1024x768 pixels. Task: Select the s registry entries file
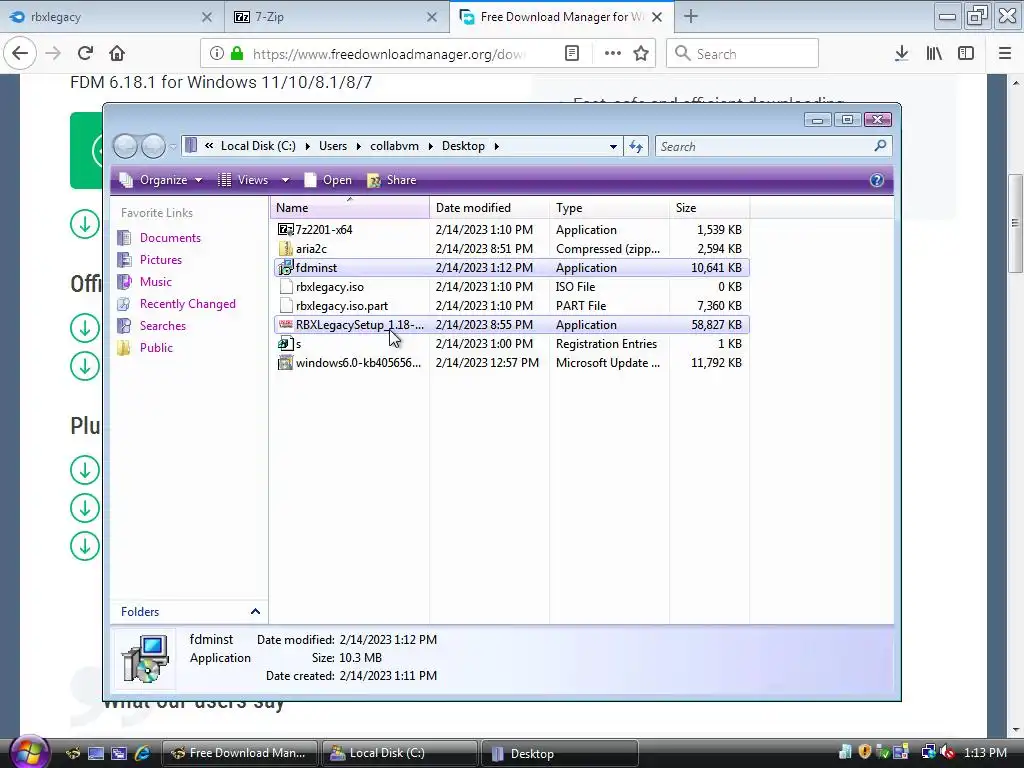[511, 344]
